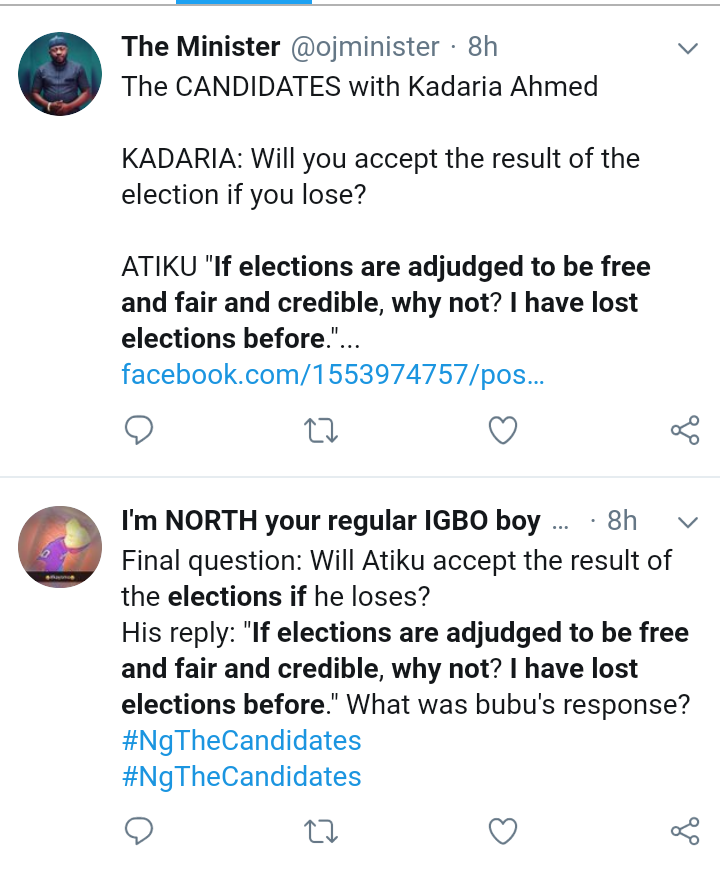Open second #NgTheCandidates hashtag
Screen dimensions: 720x872
click(241, 777)
